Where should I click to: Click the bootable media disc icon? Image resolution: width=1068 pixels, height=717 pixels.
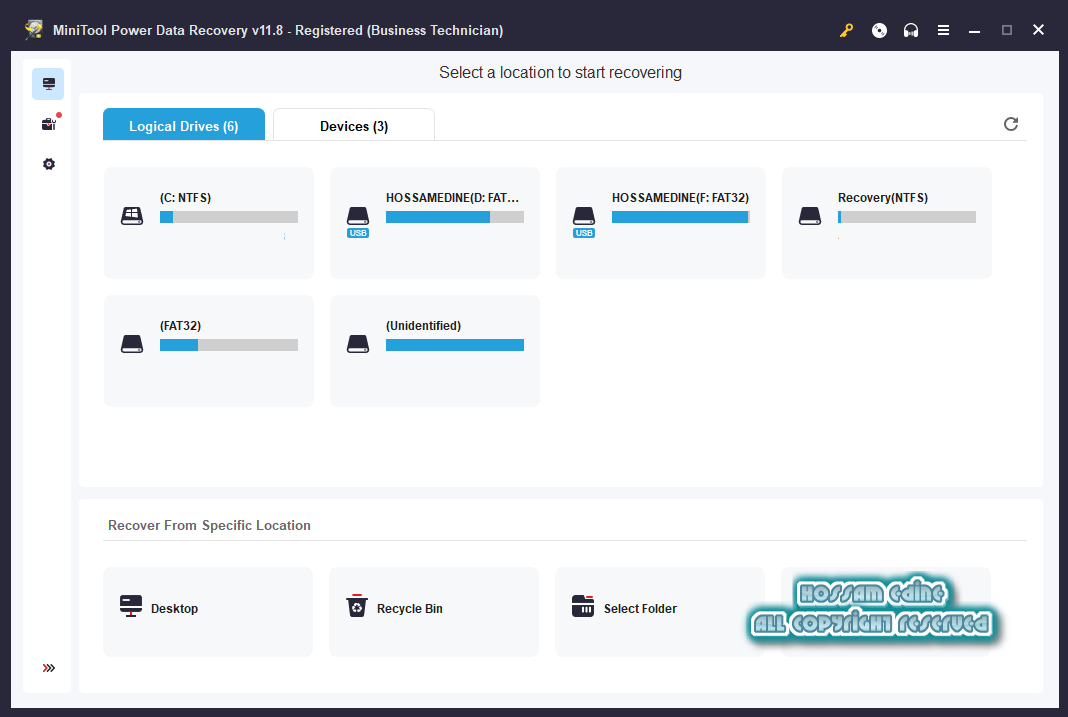click(x=879, y=31)
